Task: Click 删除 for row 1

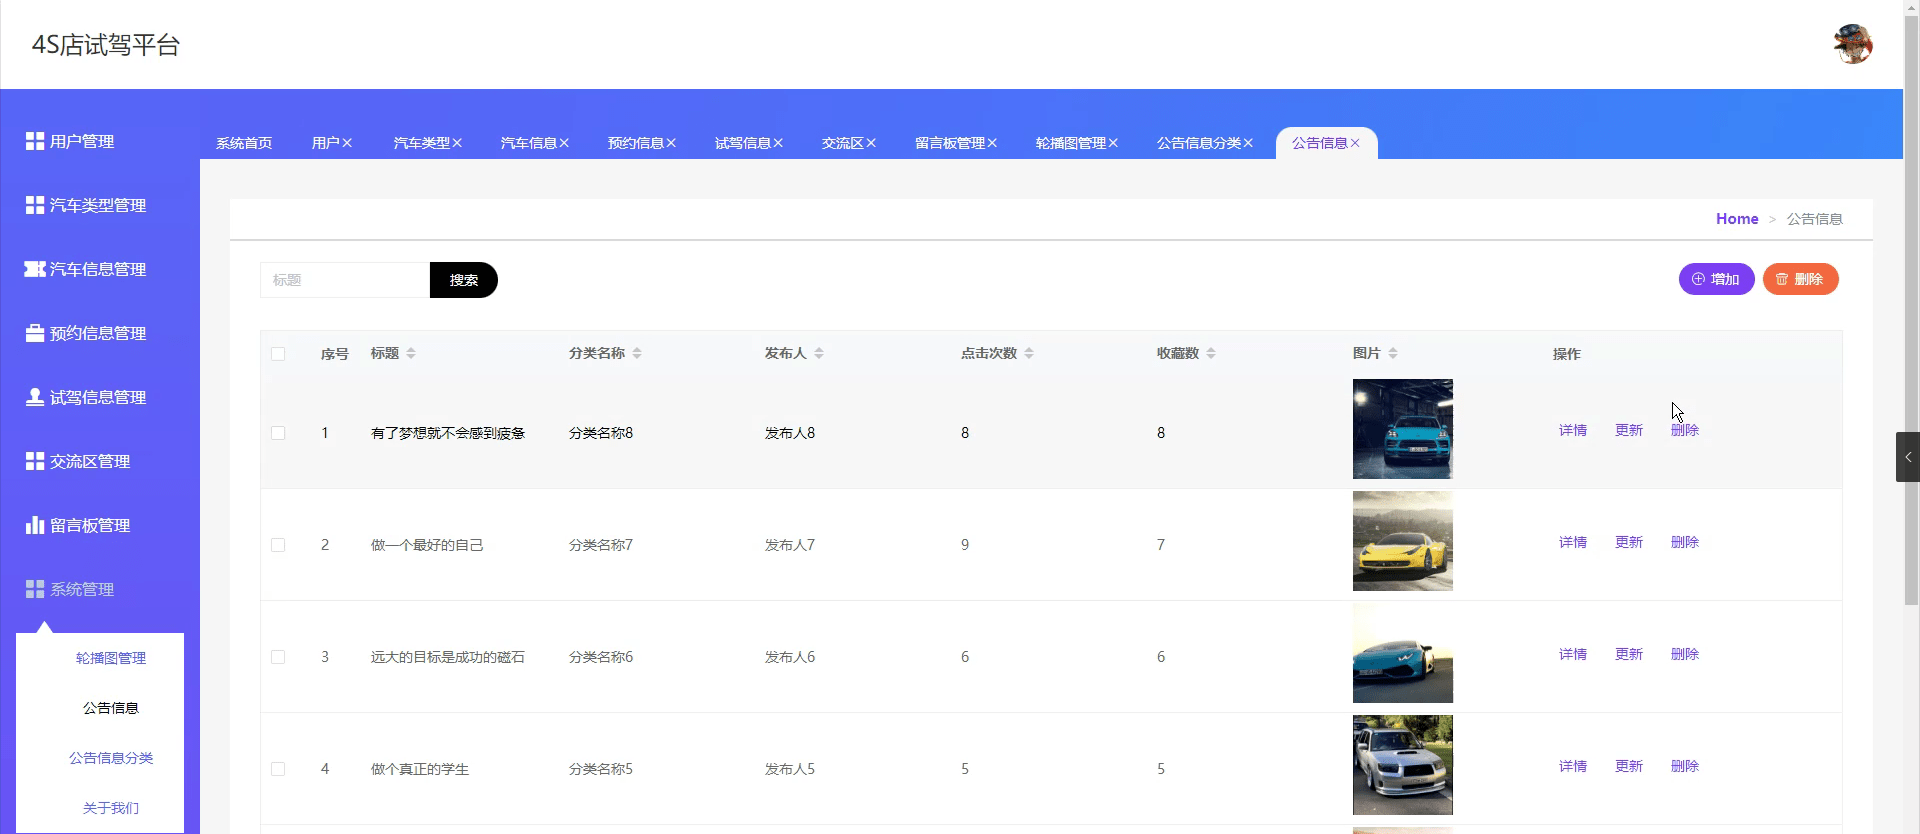Action: [x=1685, y=430]
